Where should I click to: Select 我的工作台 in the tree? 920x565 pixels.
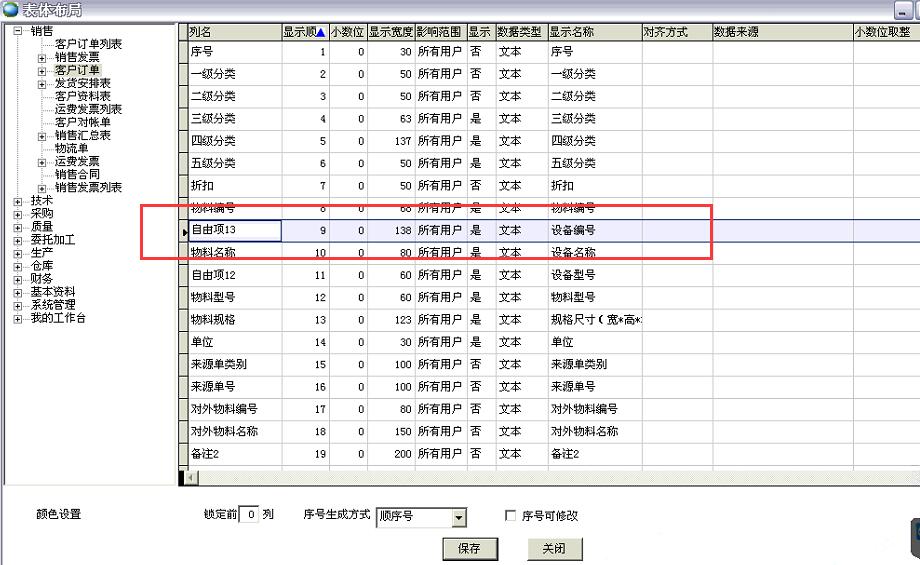pyautogui.click(x=58, y=318)
